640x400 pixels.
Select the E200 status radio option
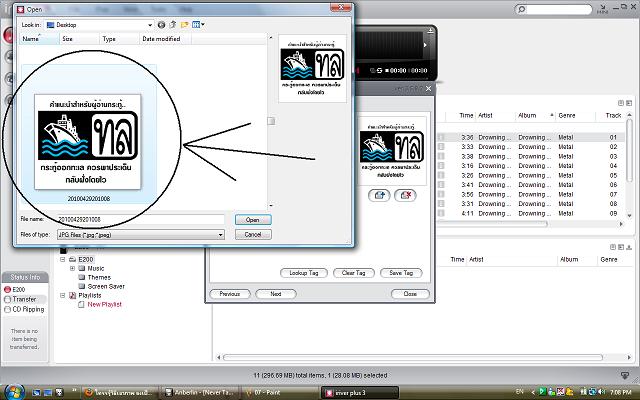tap(8, 288)
